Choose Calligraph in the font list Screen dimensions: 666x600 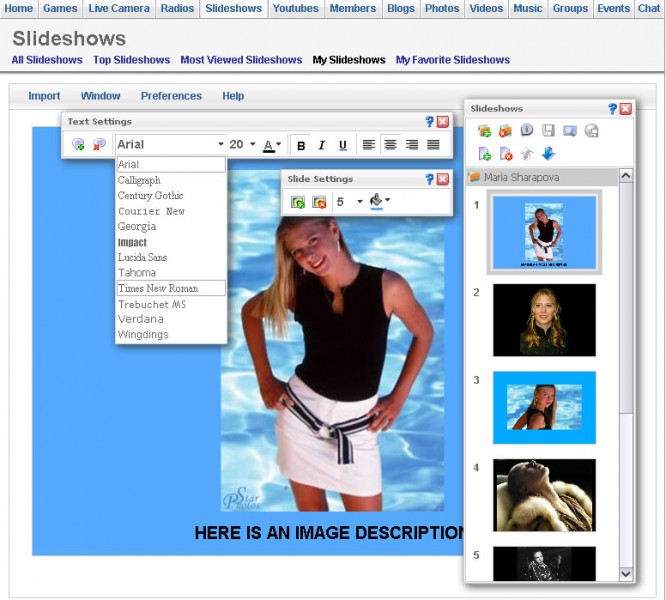pyautogui.click(x=171, y=180)
